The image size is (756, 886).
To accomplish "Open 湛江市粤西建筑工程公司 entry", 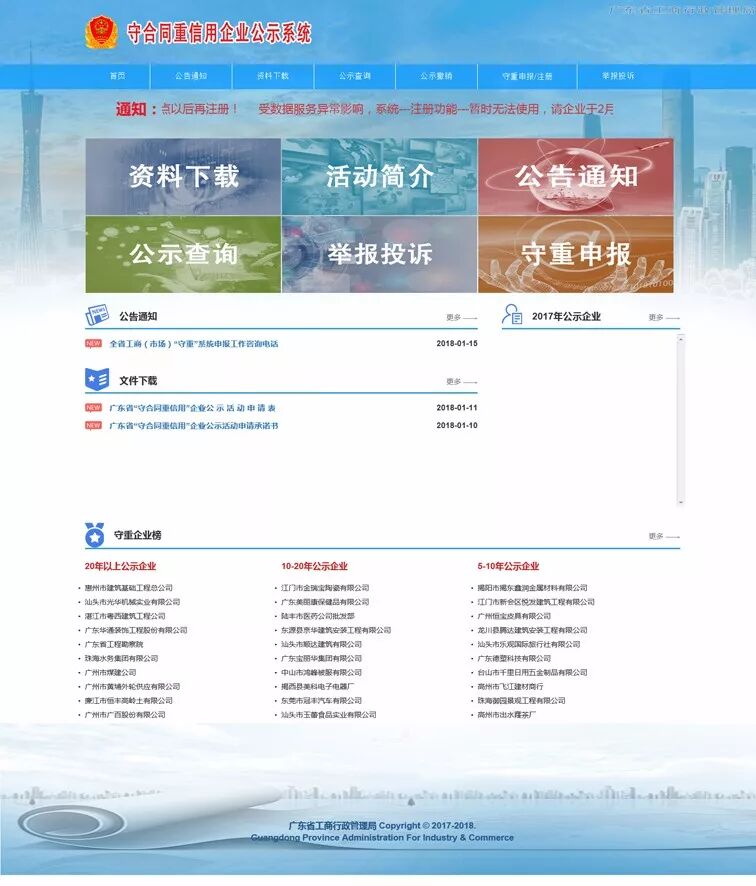I will [125, 616].
